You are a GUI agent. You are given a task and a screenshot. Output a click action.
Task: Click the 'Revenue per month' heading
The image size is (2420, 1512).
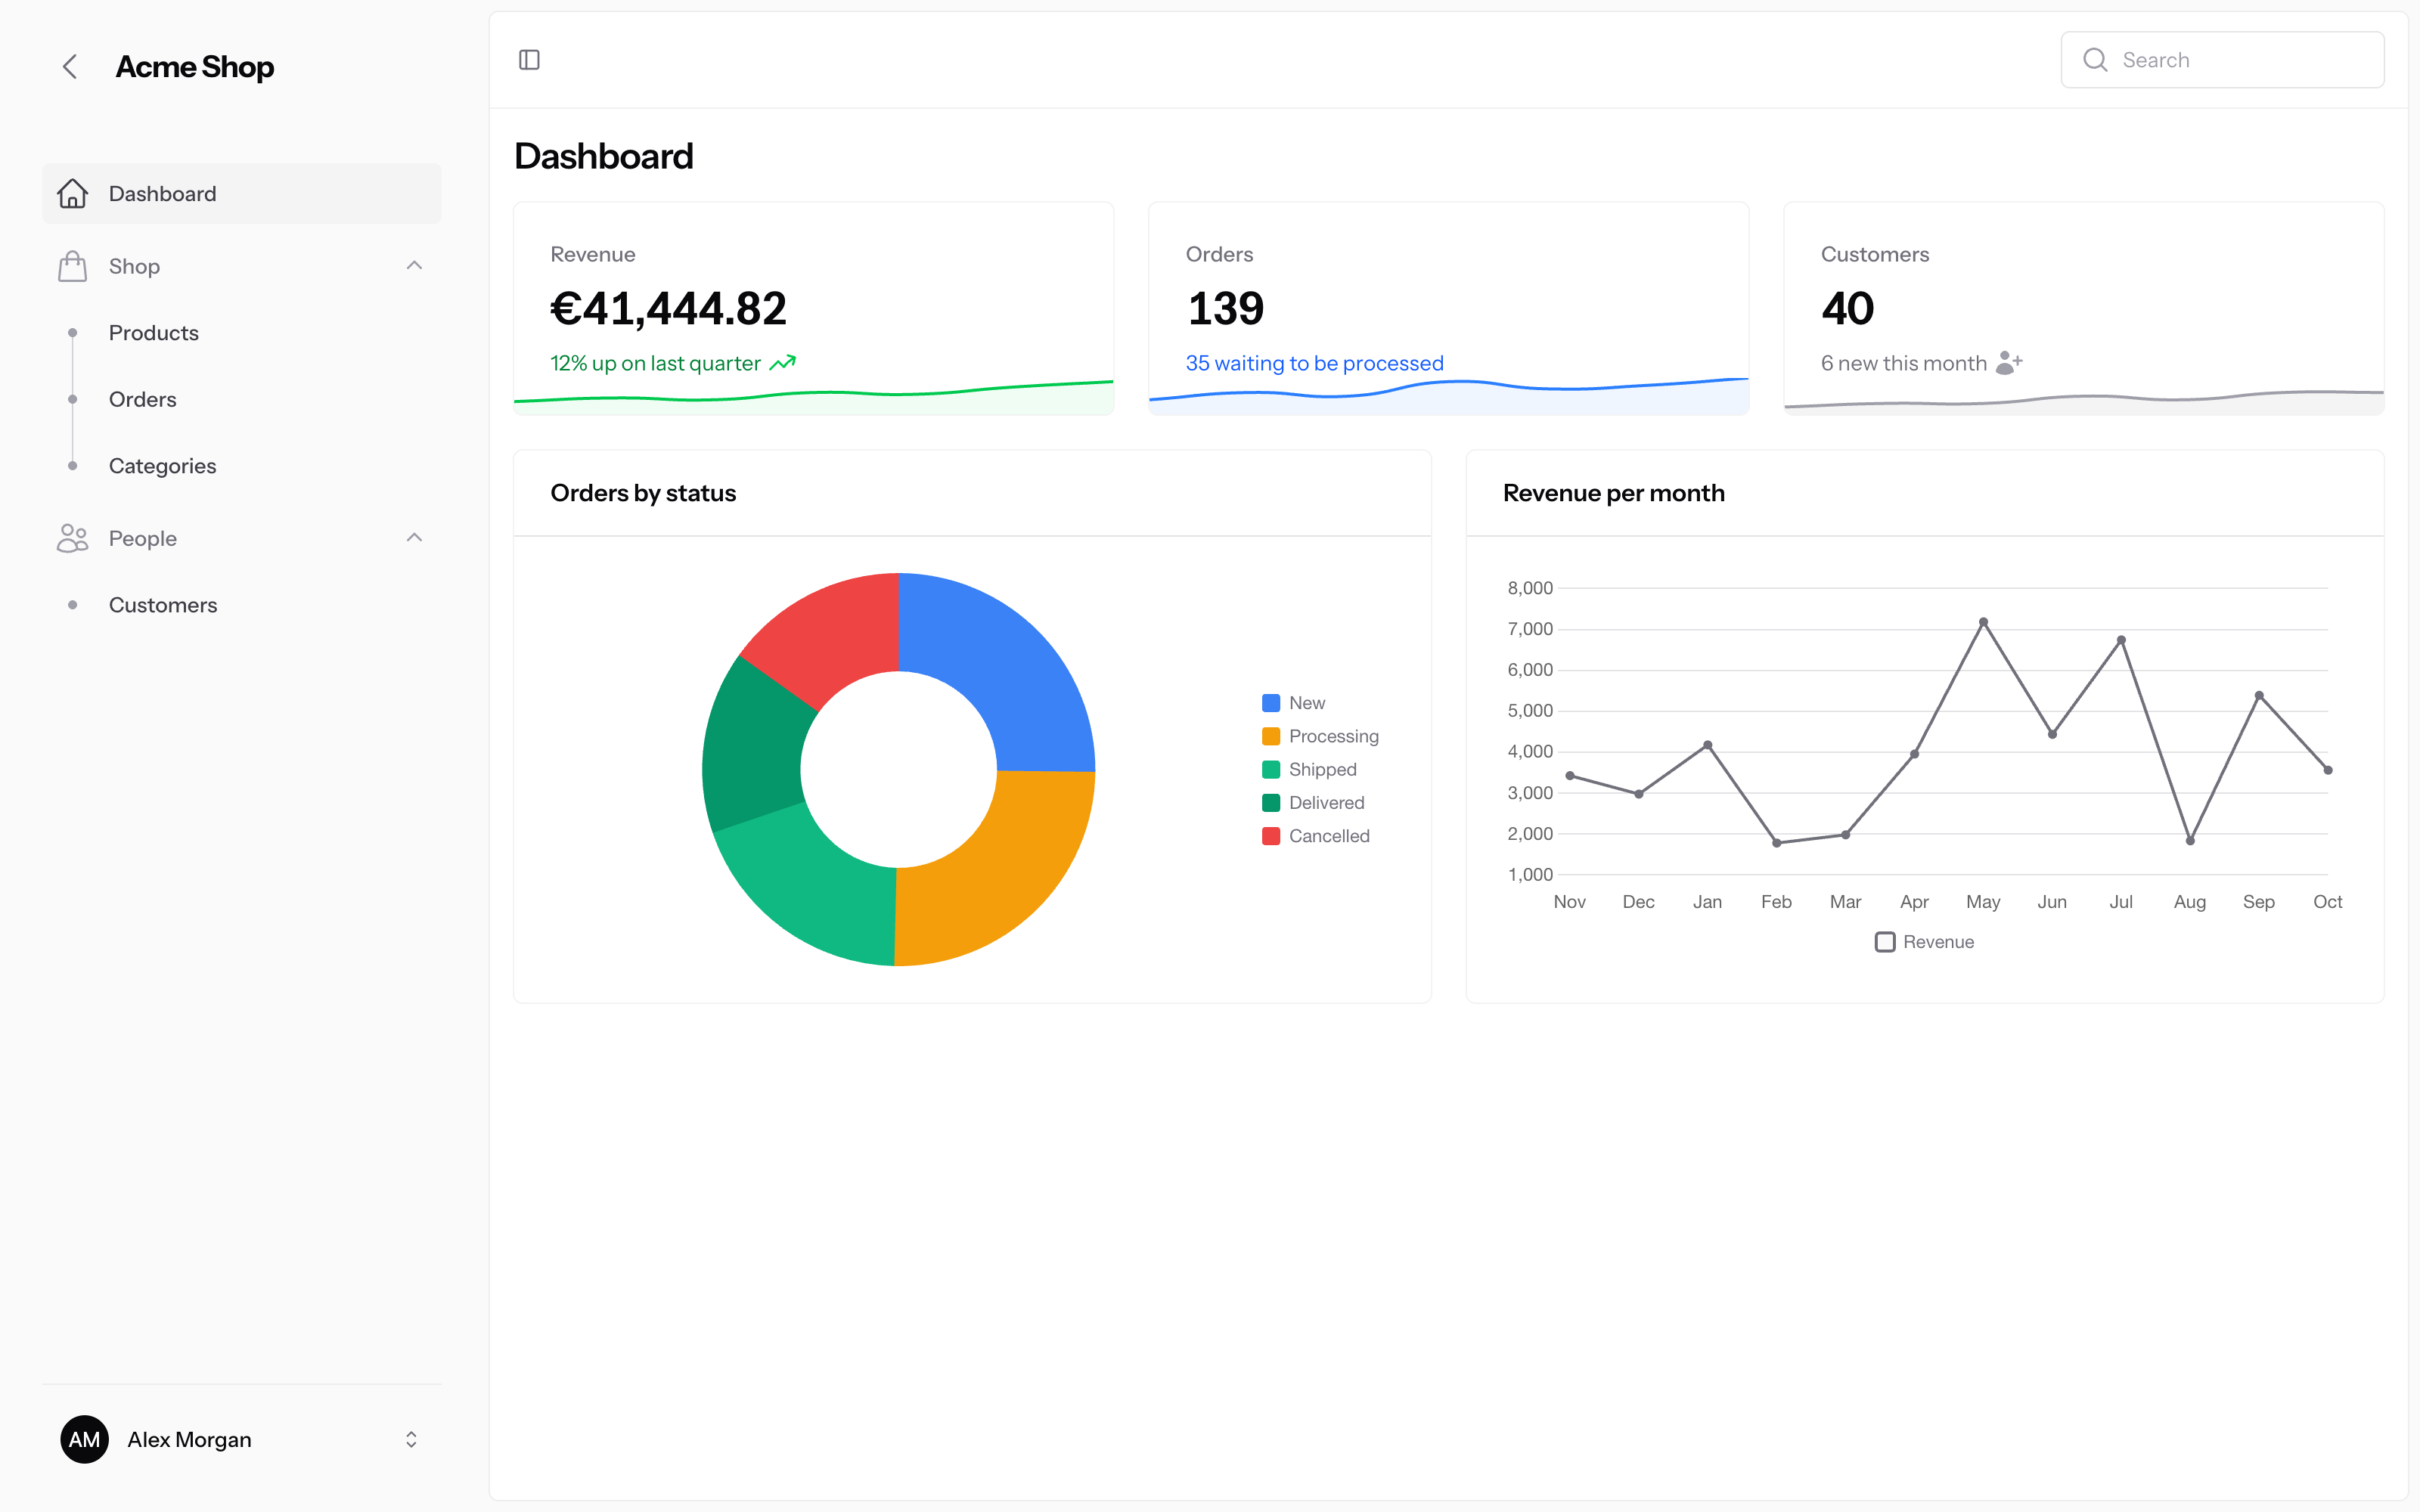tap(1614, 493)
